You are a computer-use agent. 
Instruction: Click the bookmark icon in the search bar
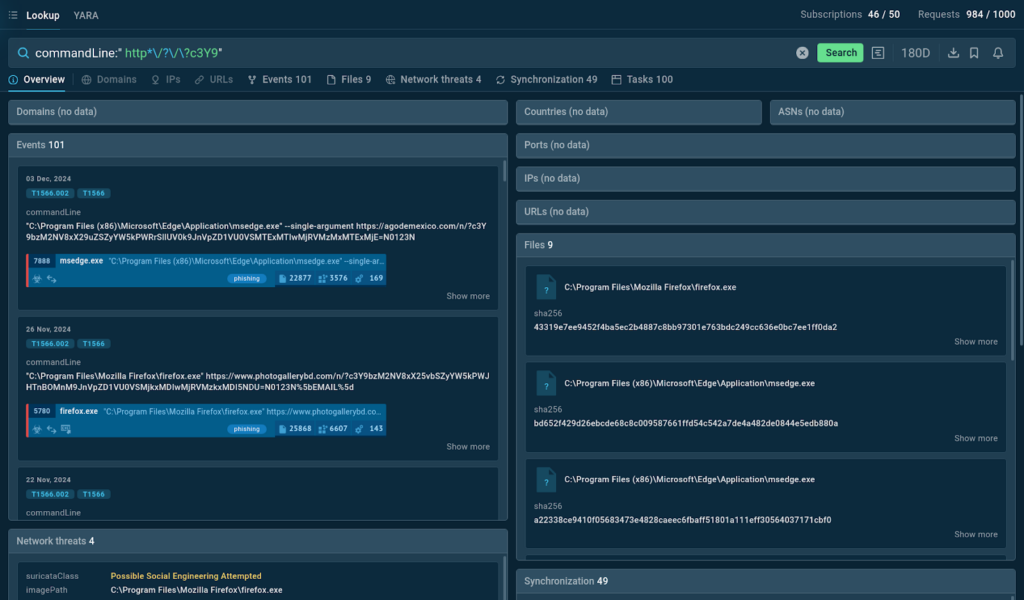coord(974,53)
